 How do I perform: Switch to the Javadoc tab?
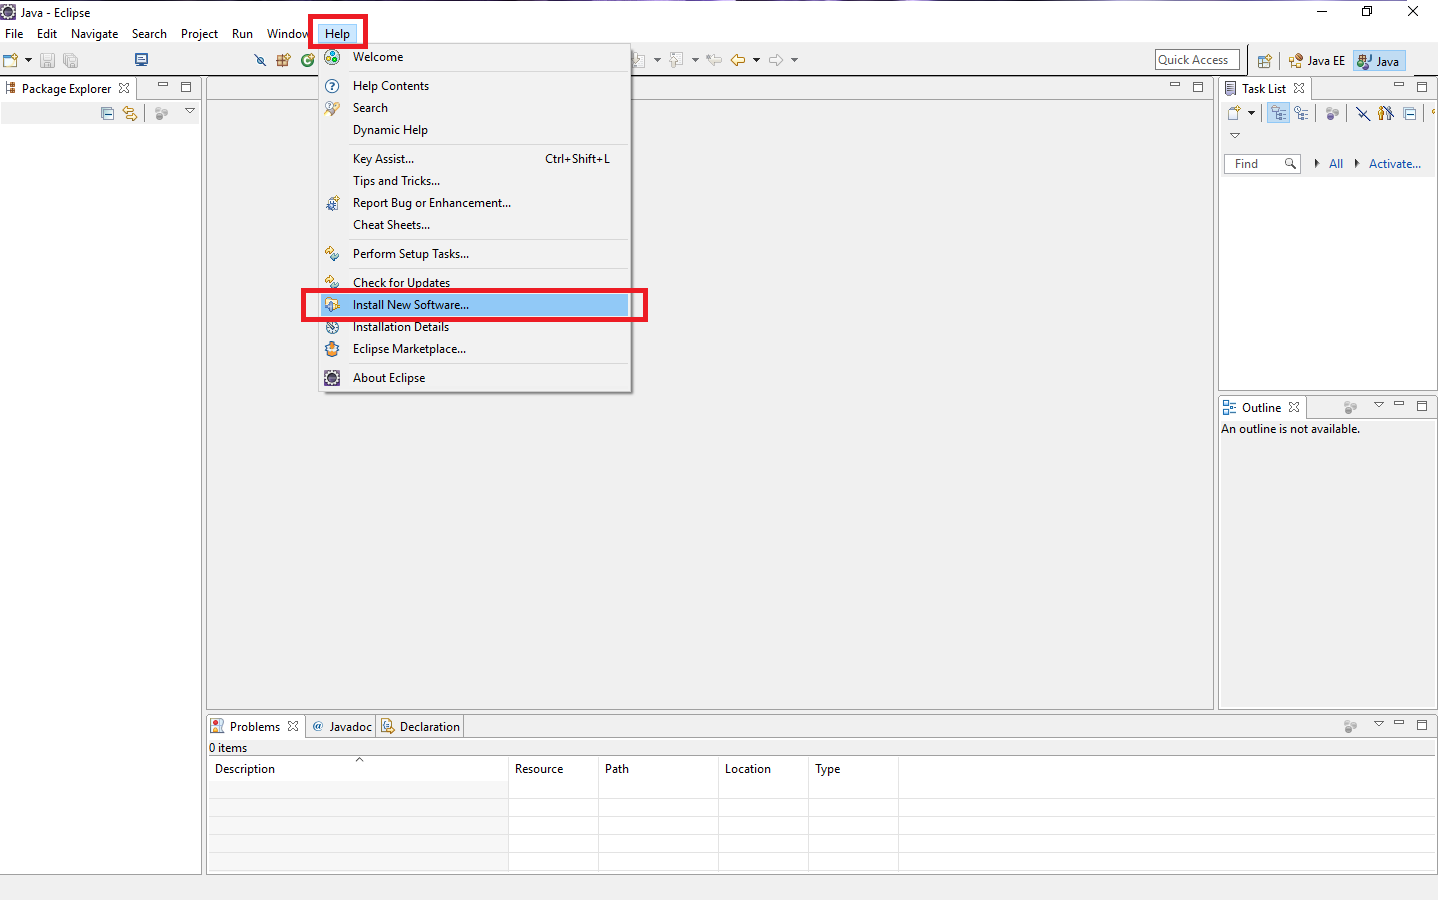[x=342, y=726]
